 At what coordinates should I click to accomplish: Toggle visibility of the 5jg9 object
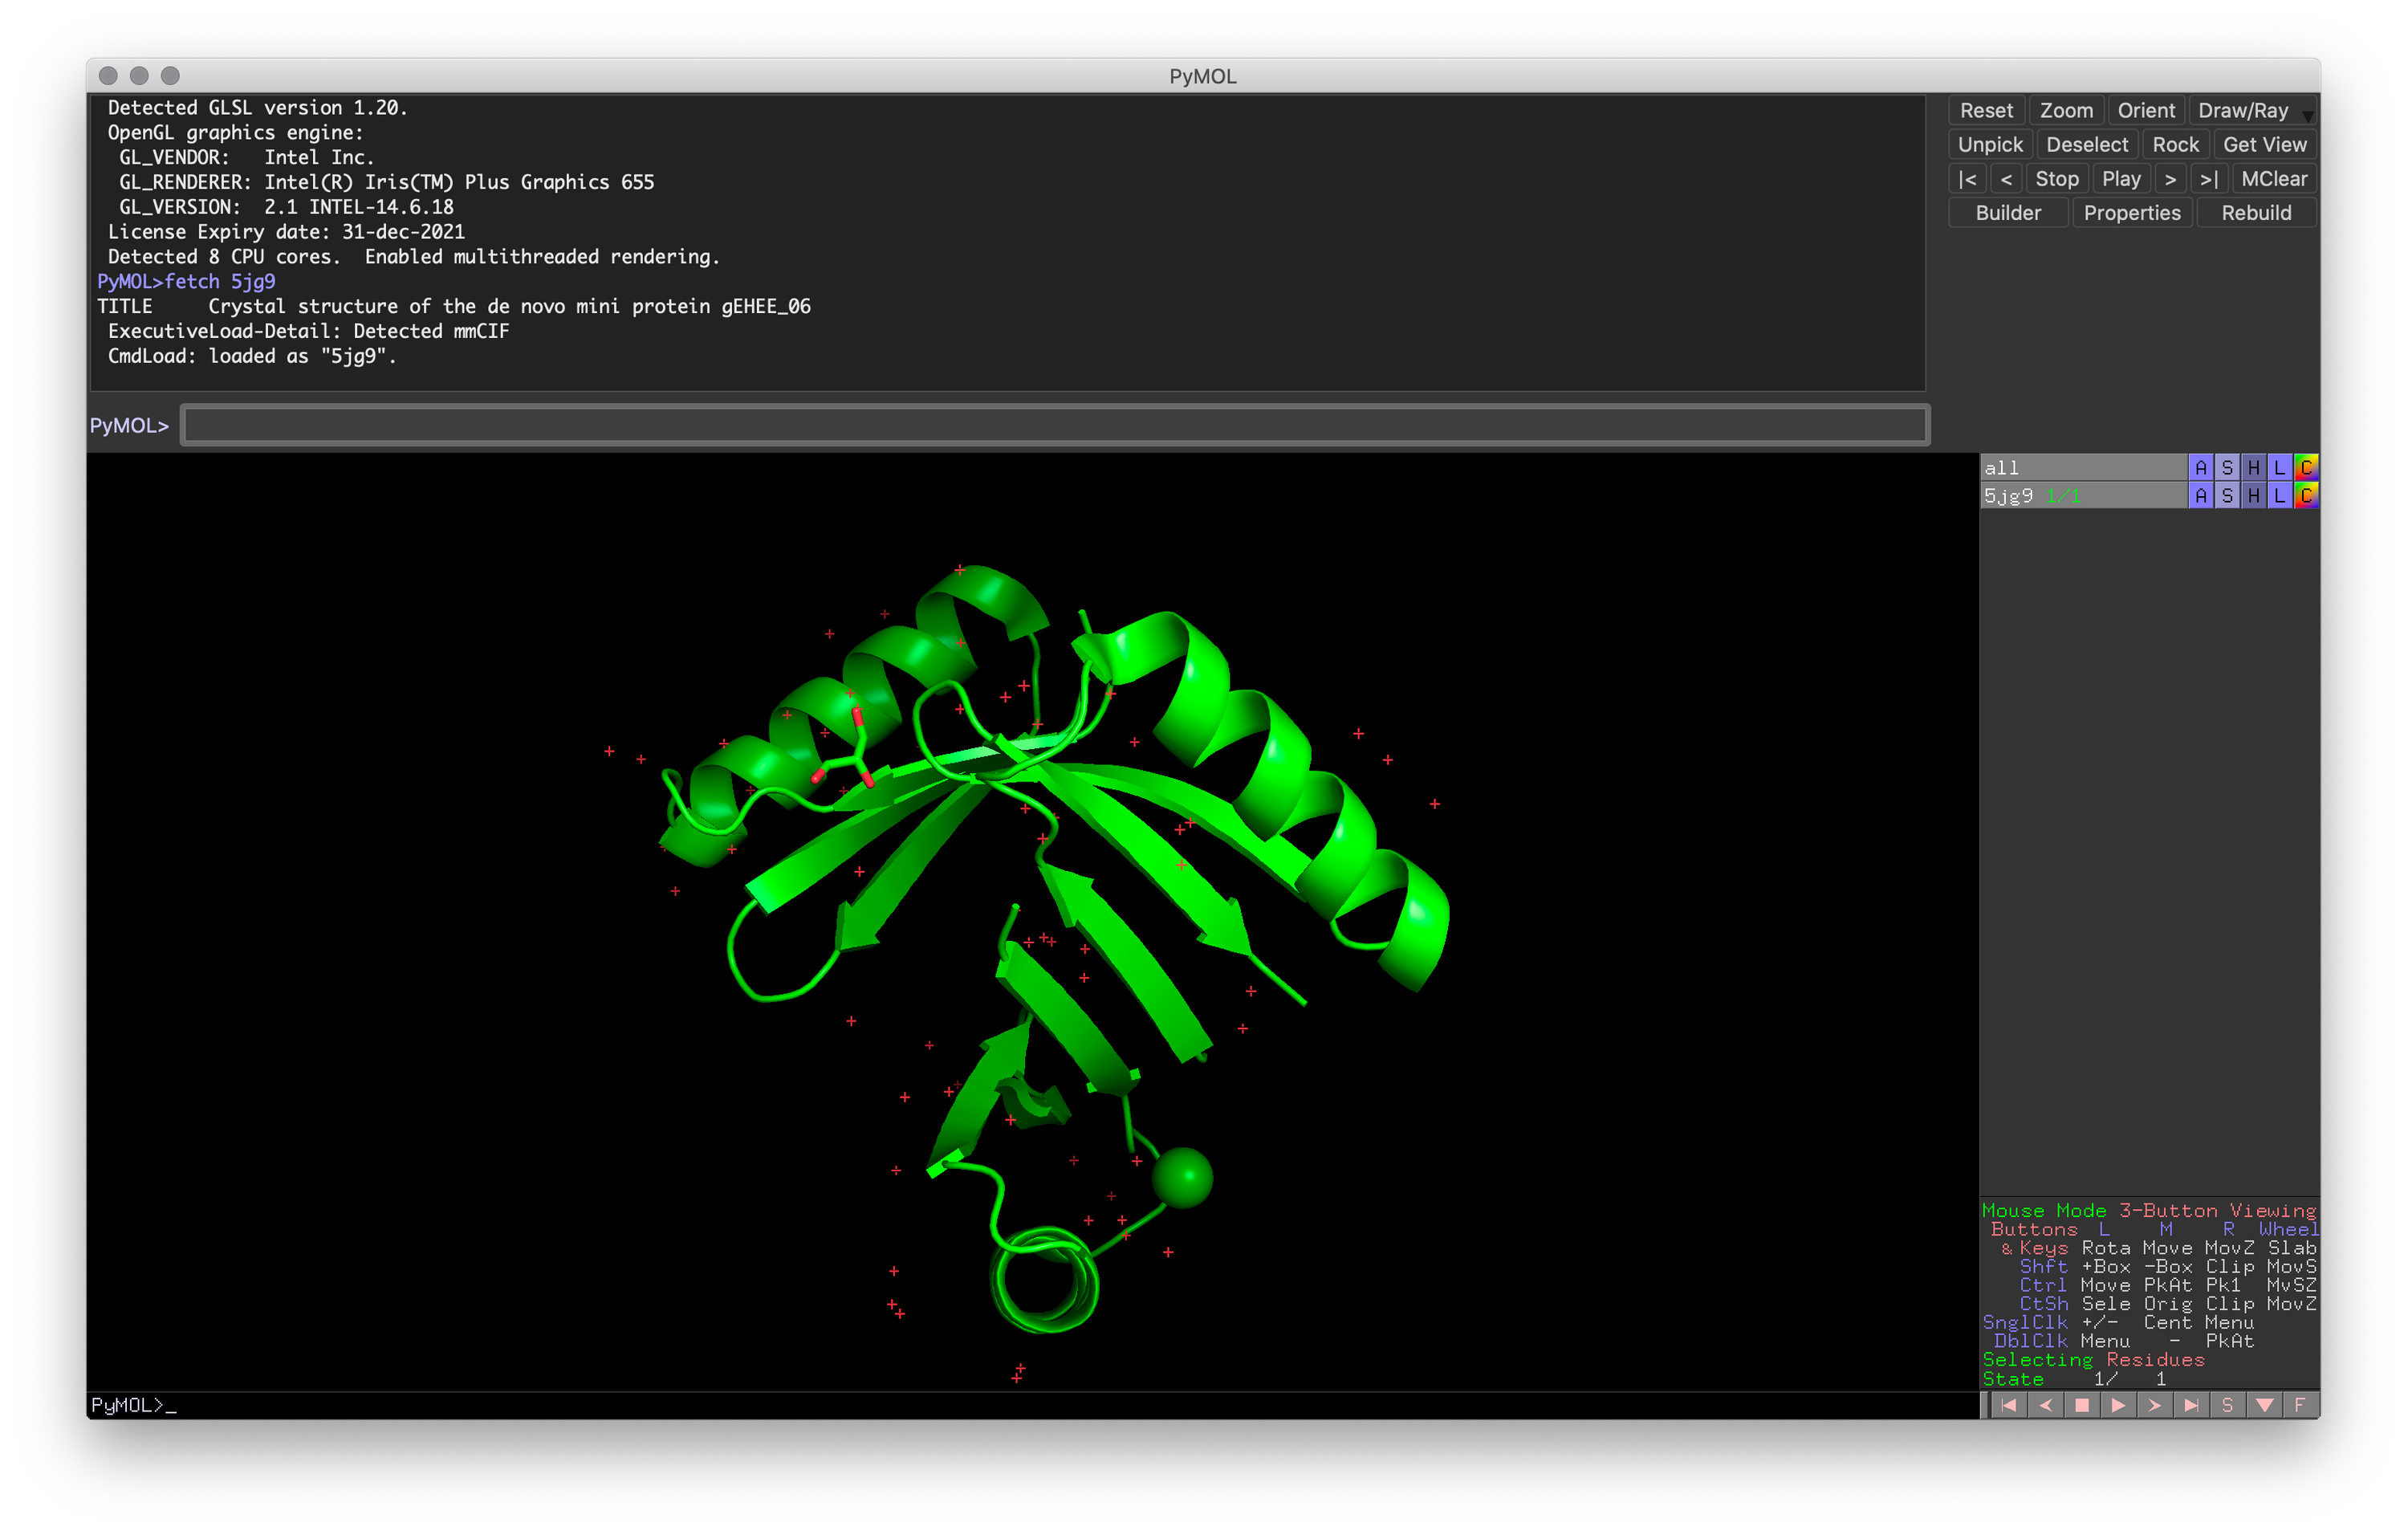pyautogui.click(x=2082, y=495)
